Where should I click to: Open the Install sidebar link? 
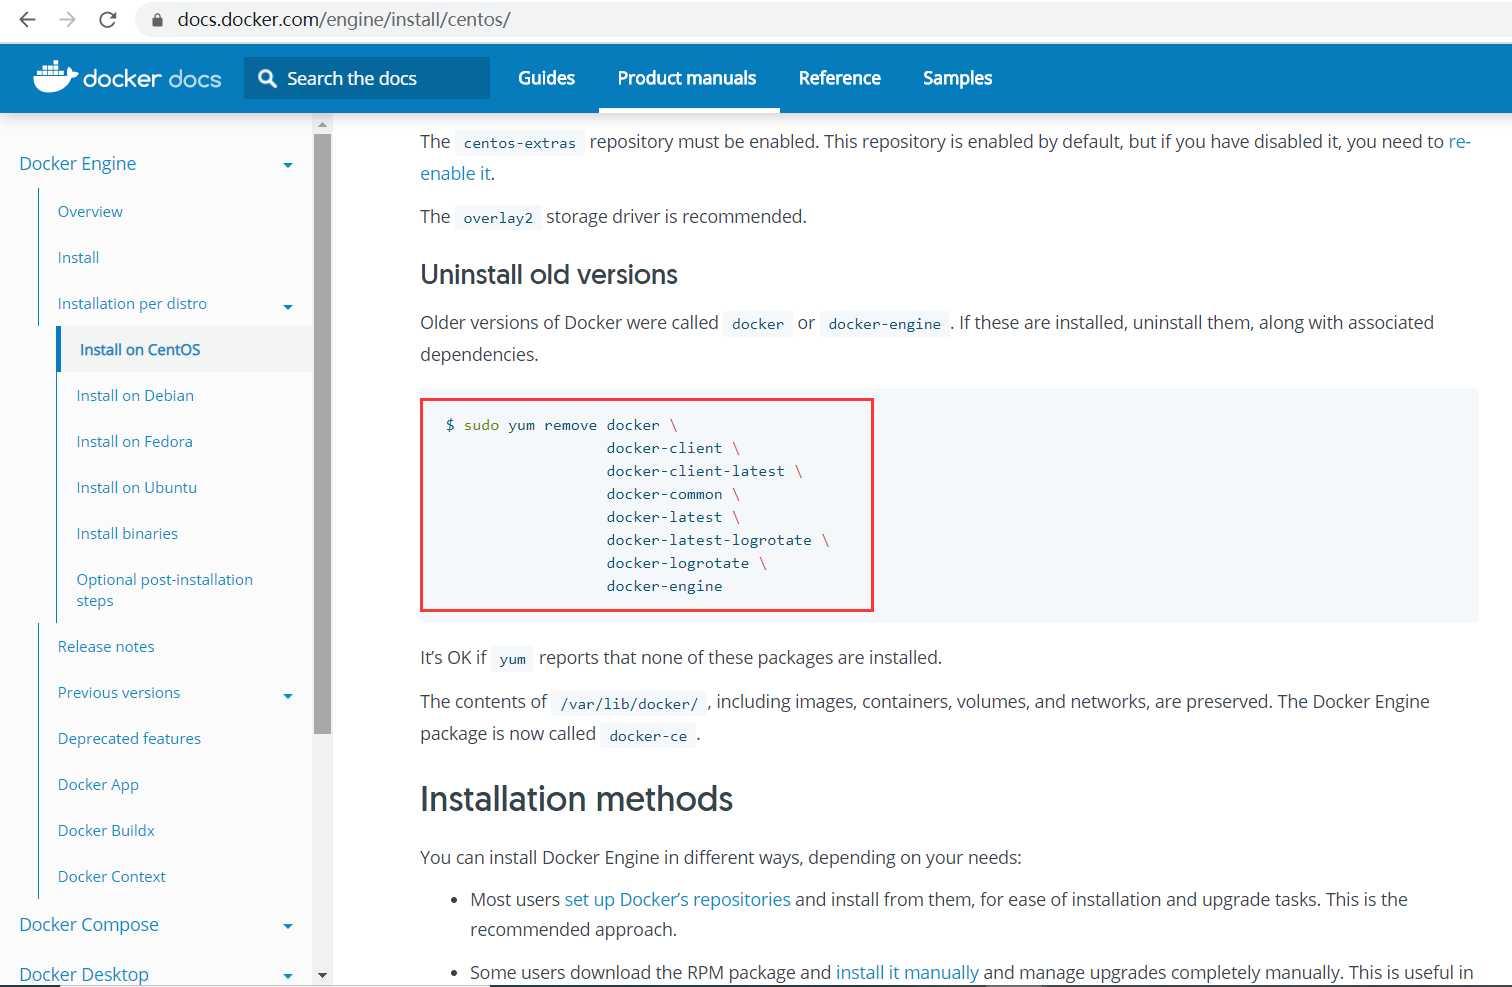[x=78, y=257]
